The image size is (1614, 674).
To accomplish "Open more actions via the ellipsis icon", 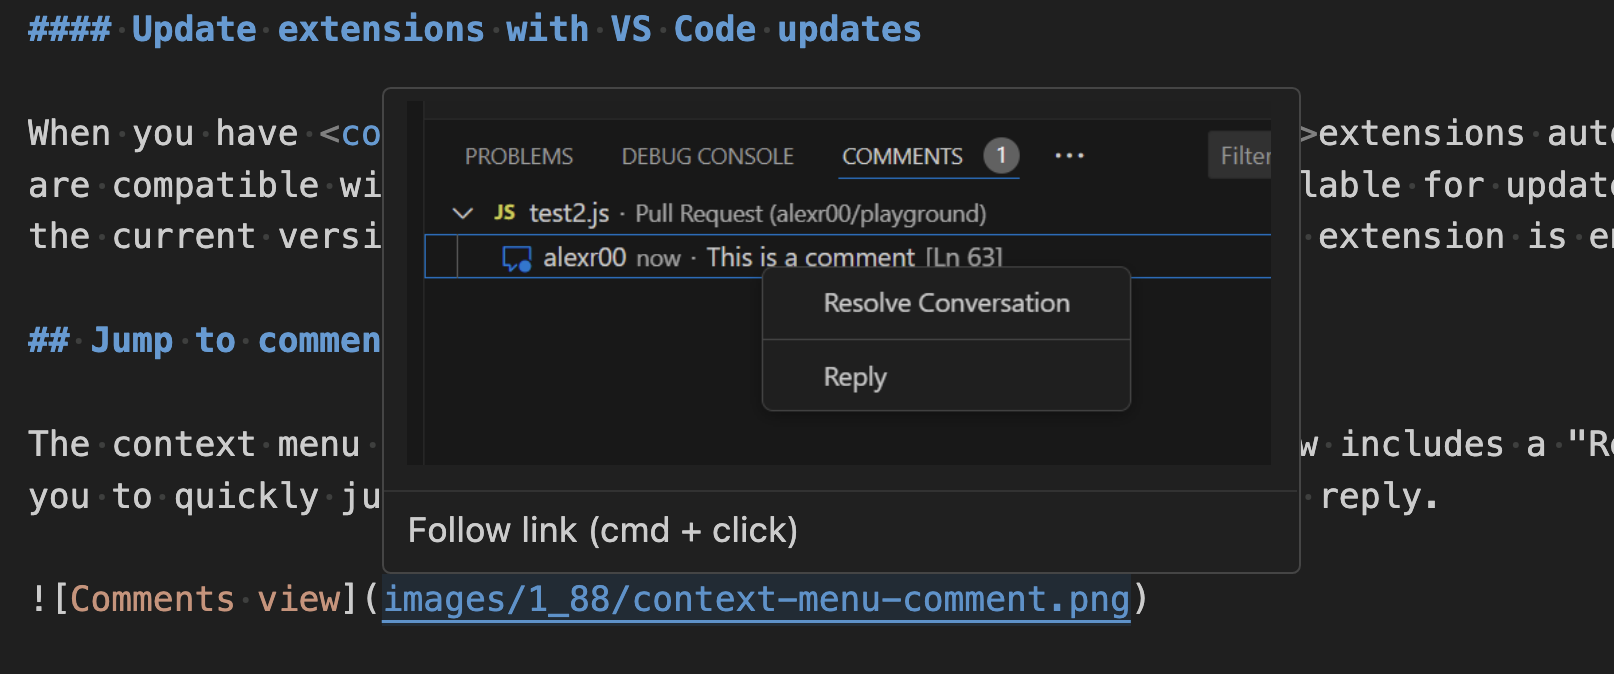I will [1069, 155].
